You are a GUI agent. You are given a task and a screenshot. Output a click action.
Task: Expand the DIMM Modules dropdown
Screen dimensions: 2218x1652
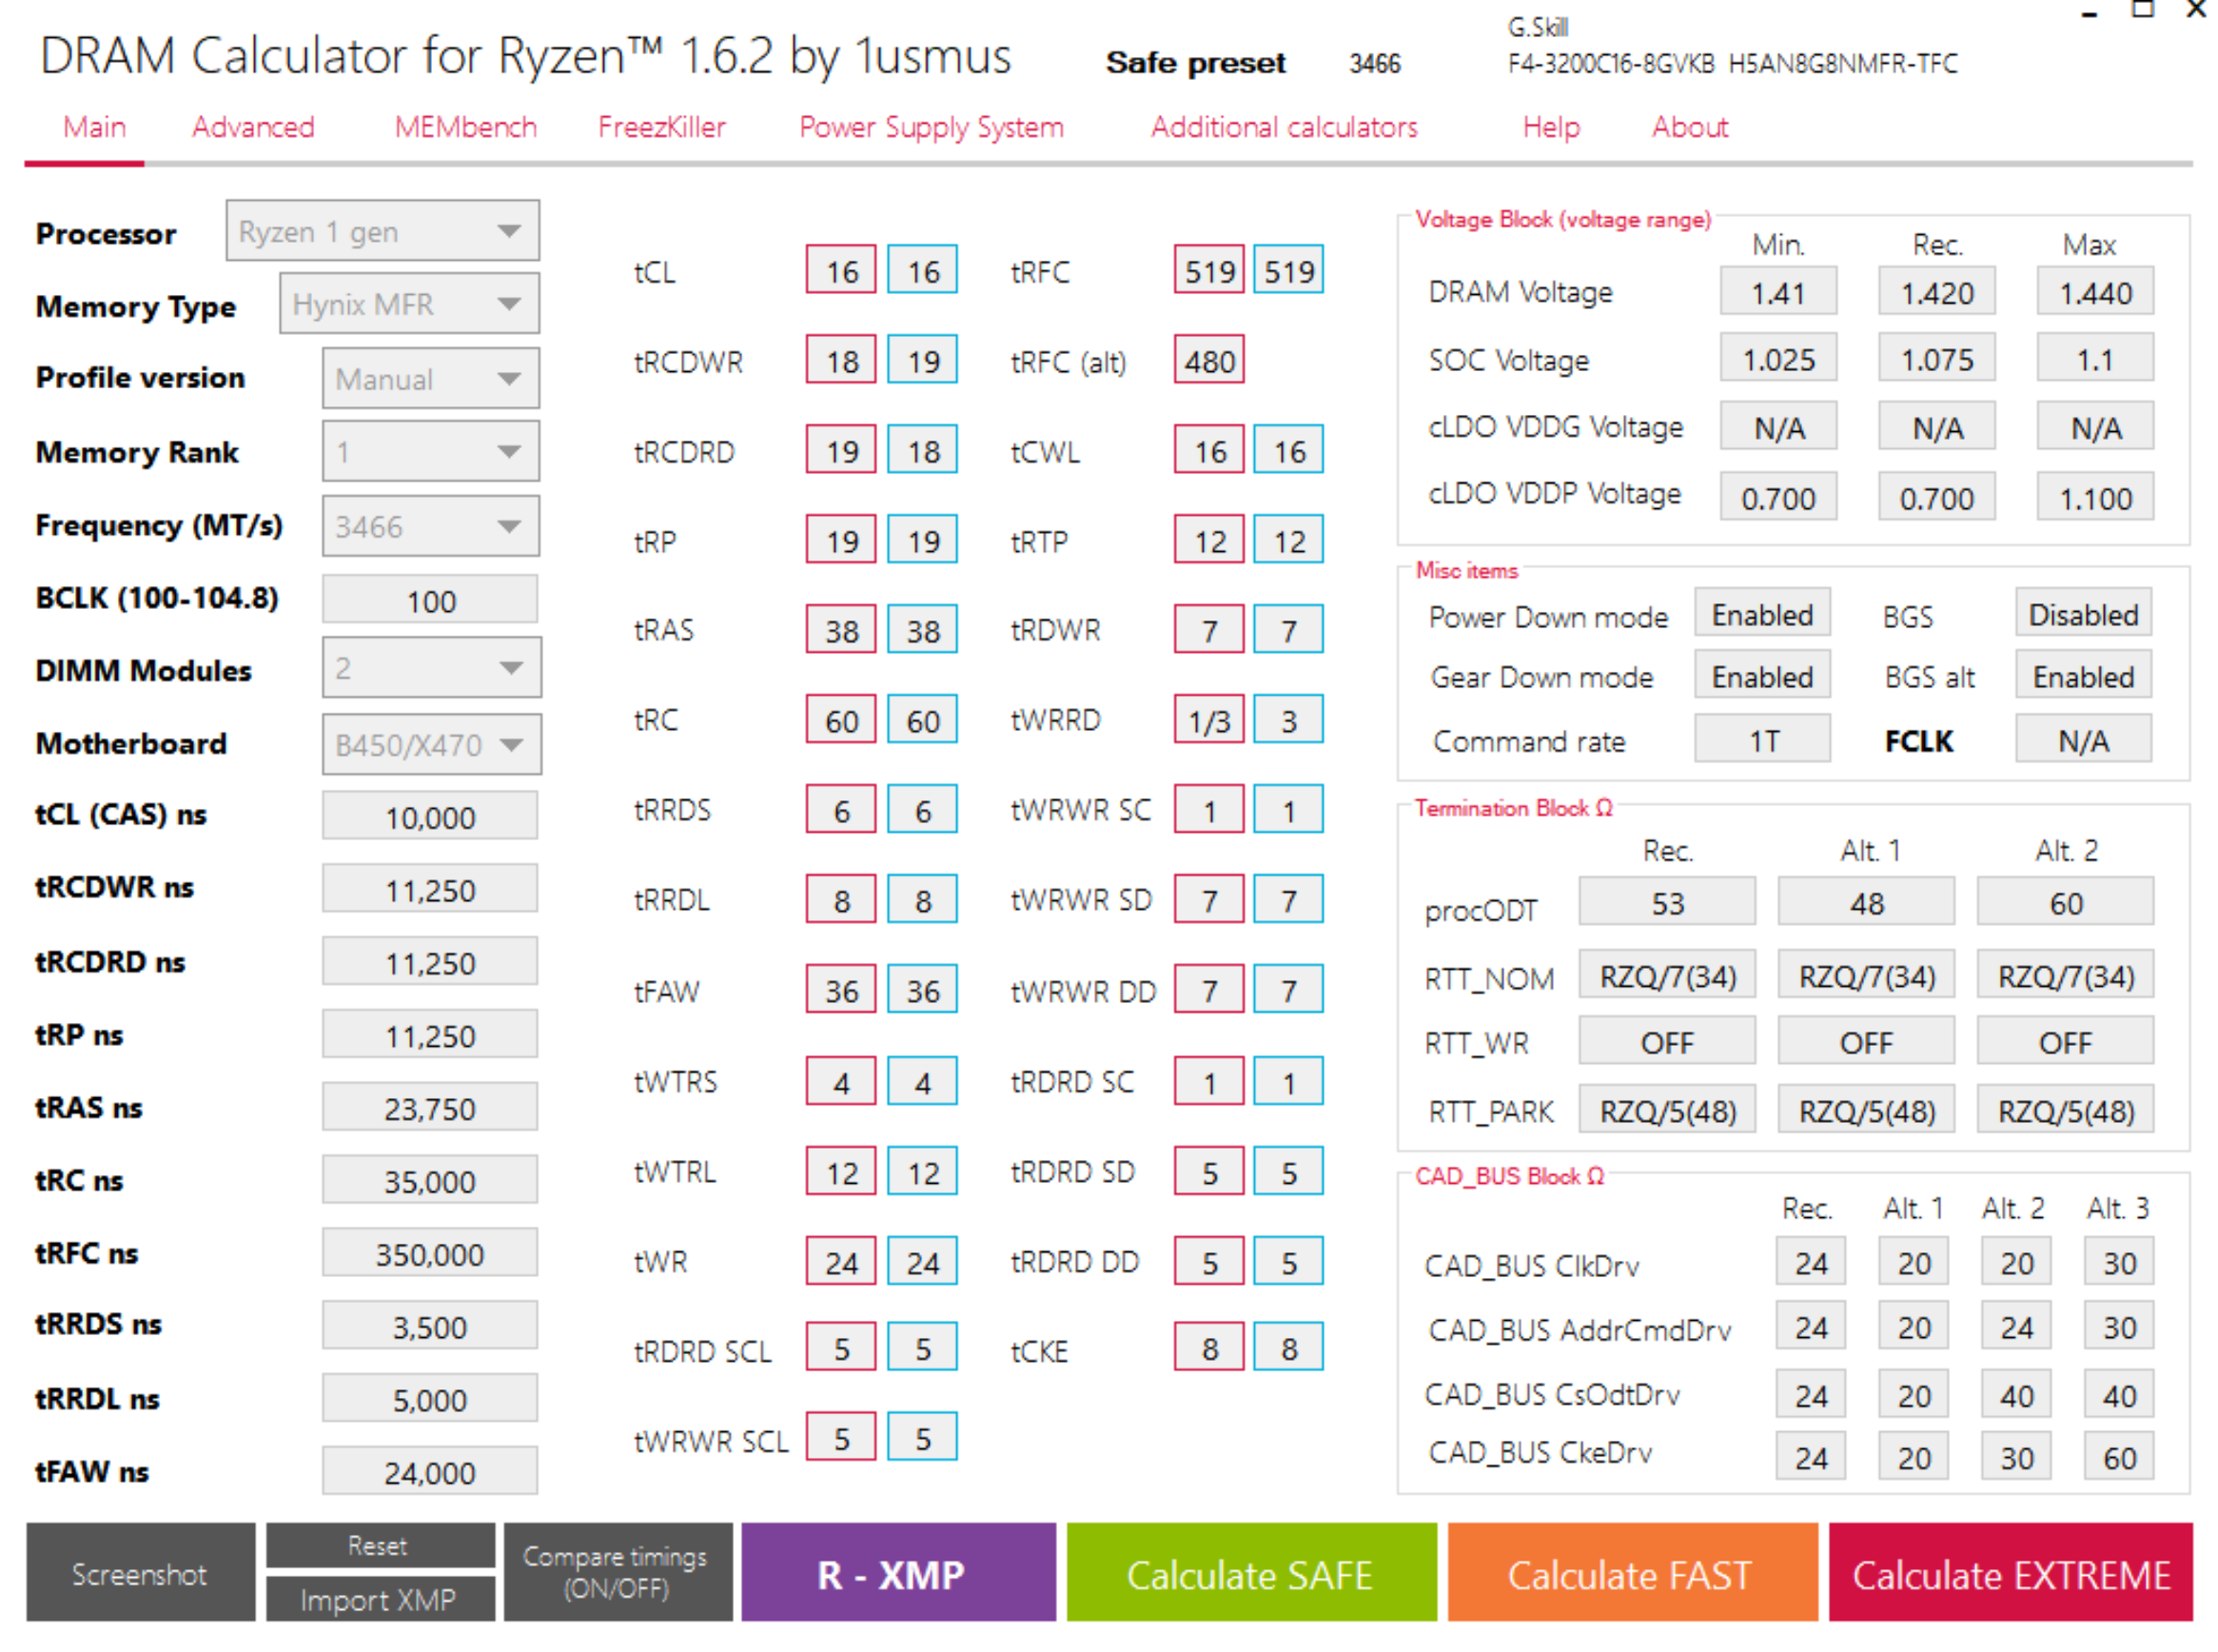click(431, 668)
